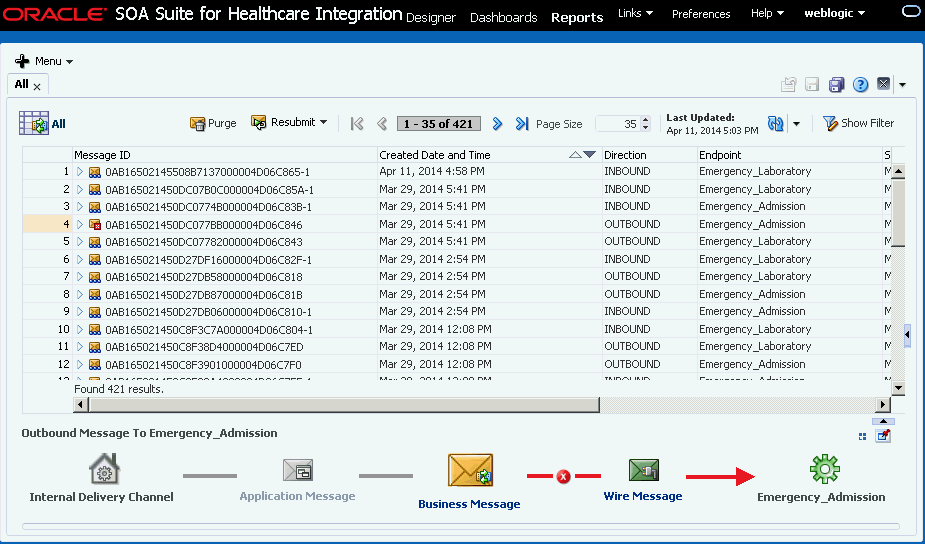Click the 1 - 35 of 421 page range field
The image size is (925, 544).
[x=439, y=123]
